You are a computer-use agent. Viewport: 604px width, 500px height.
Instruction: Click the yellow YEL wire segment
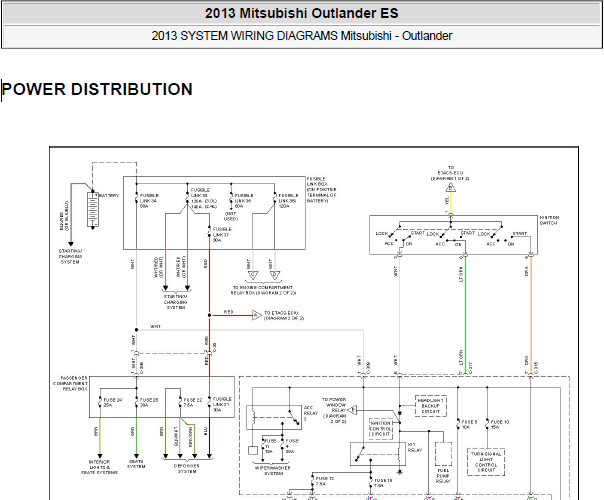(451, 203)
